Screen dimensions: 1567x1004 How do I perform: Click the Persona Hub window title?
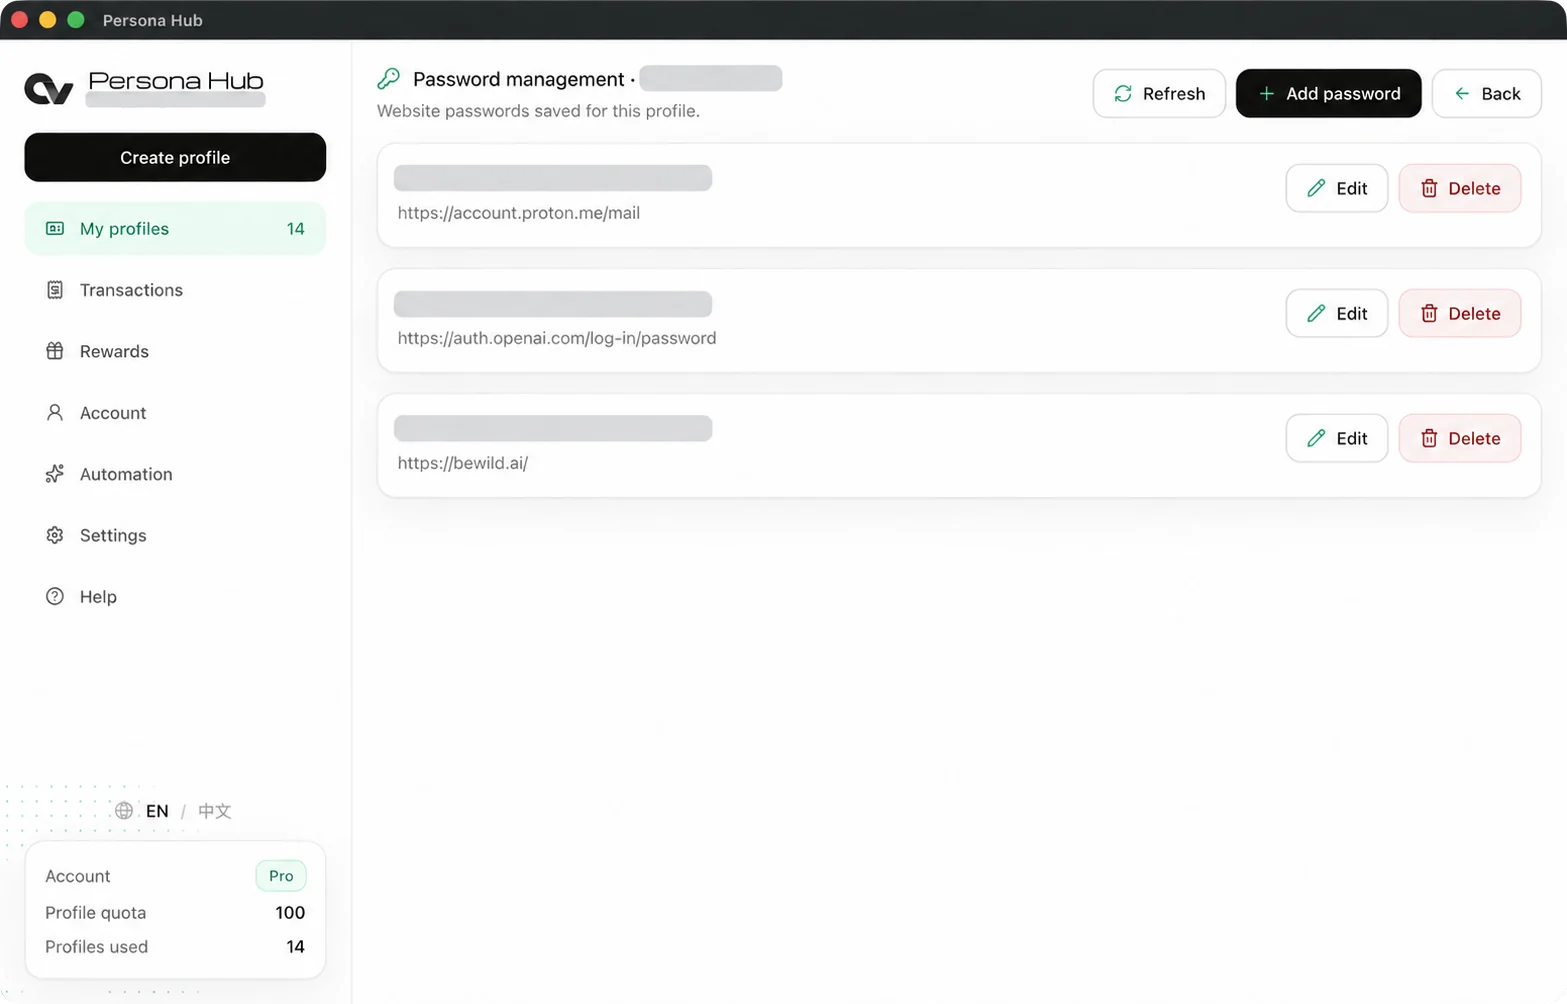[153, 20]
